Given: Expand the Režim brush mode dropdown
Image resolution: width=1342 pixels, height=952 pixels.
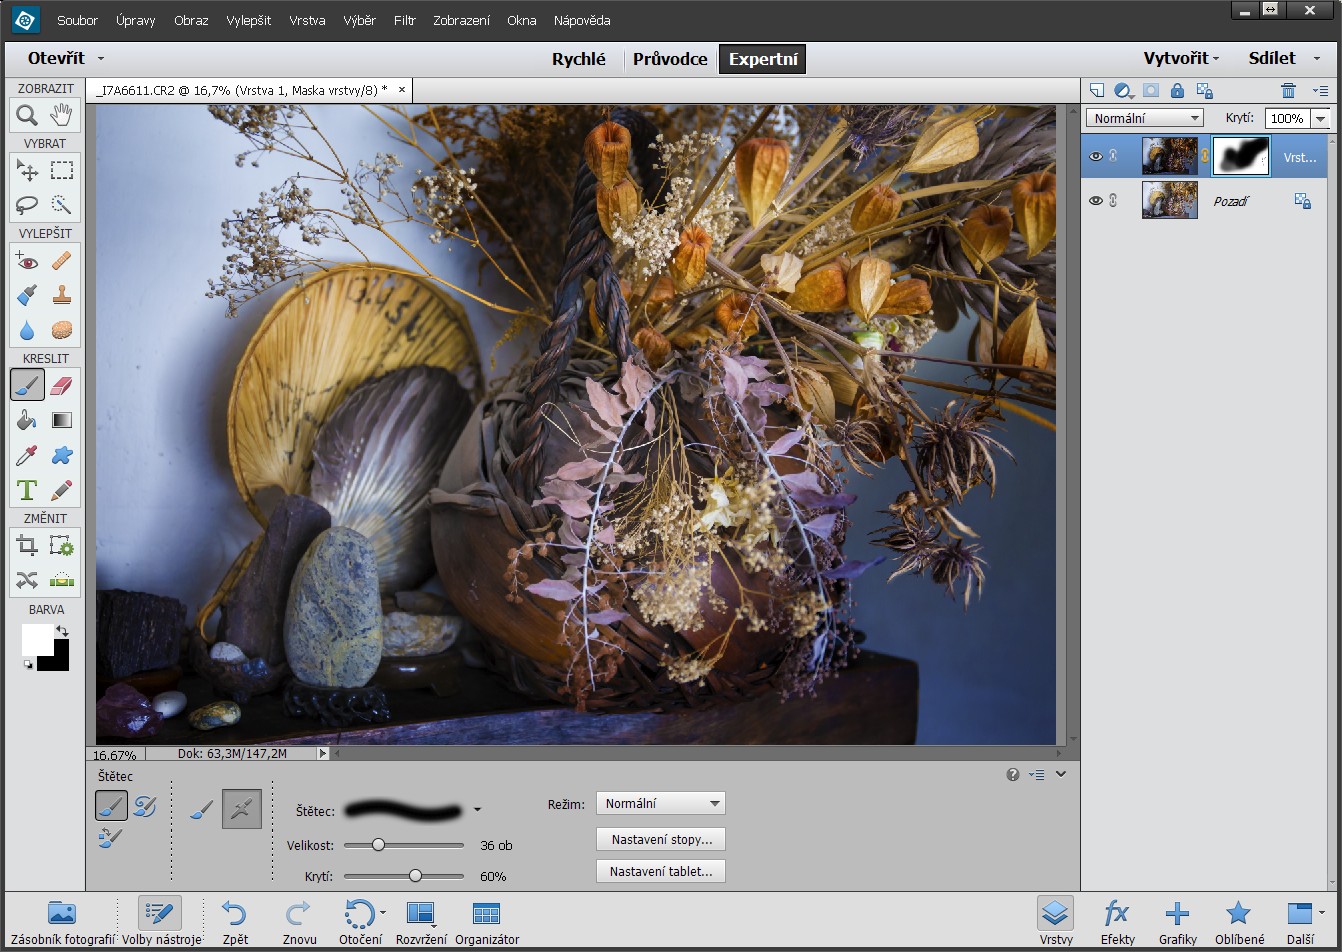Looking at the screenshot, I should 660,803.
